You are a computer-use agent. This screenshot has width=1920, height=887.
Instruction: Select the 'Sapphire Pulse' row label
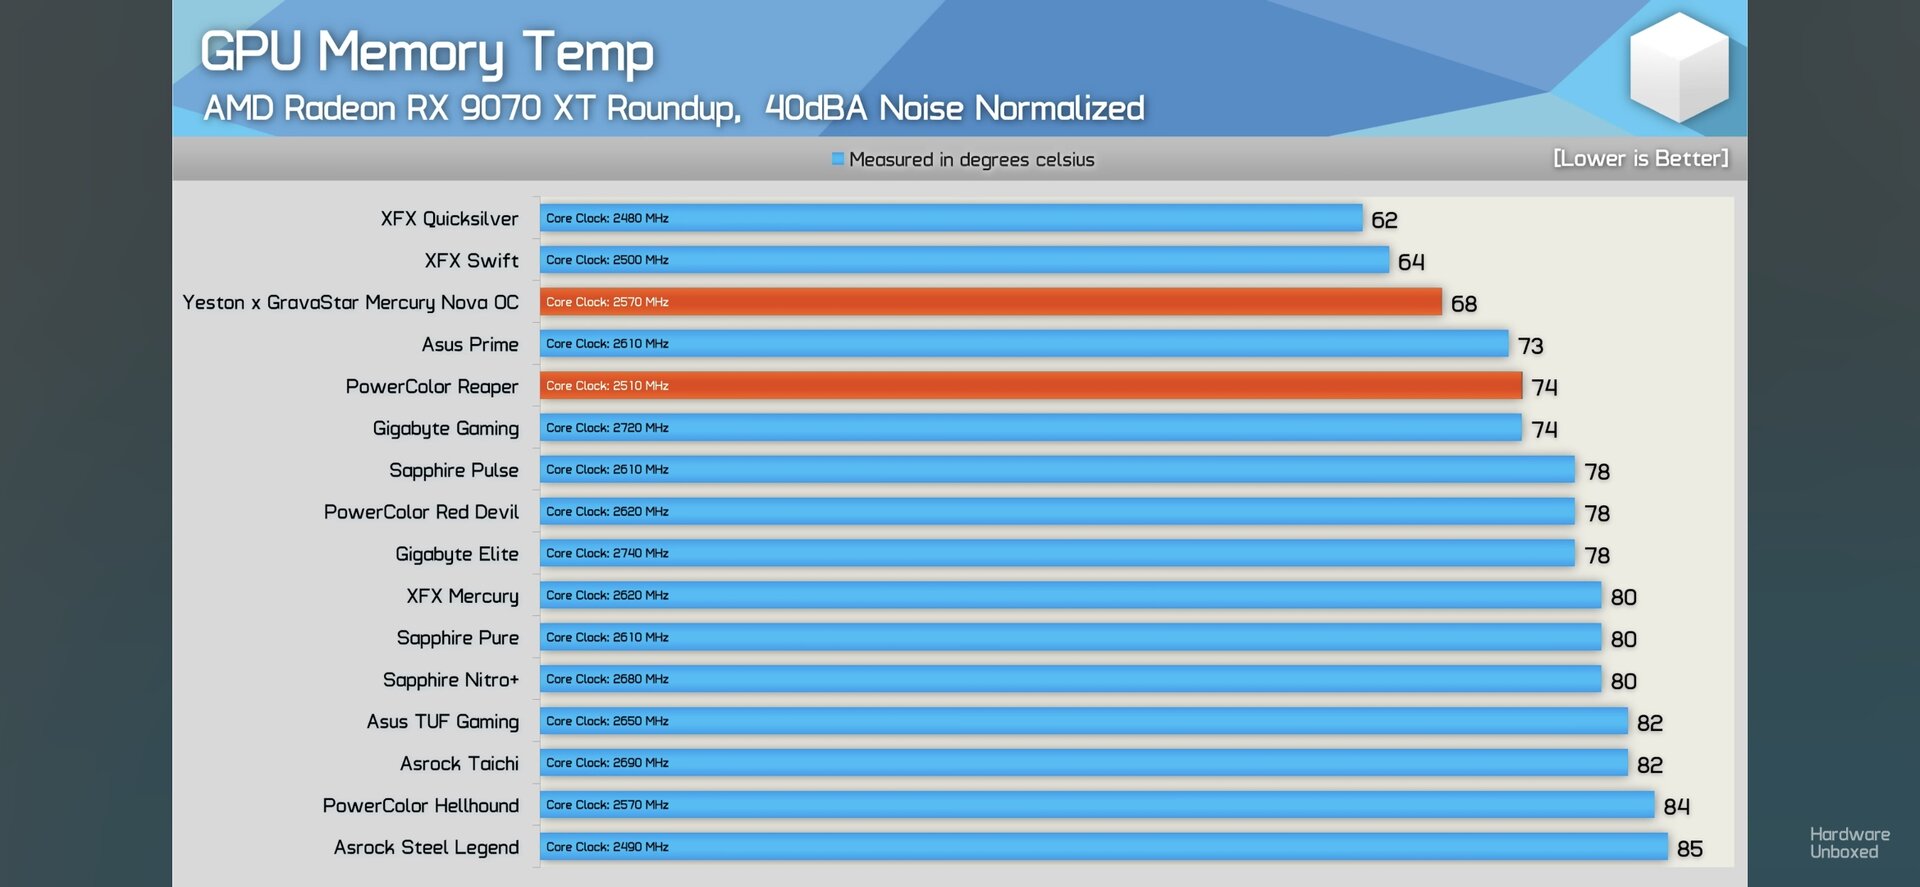[x=454, y=471]
